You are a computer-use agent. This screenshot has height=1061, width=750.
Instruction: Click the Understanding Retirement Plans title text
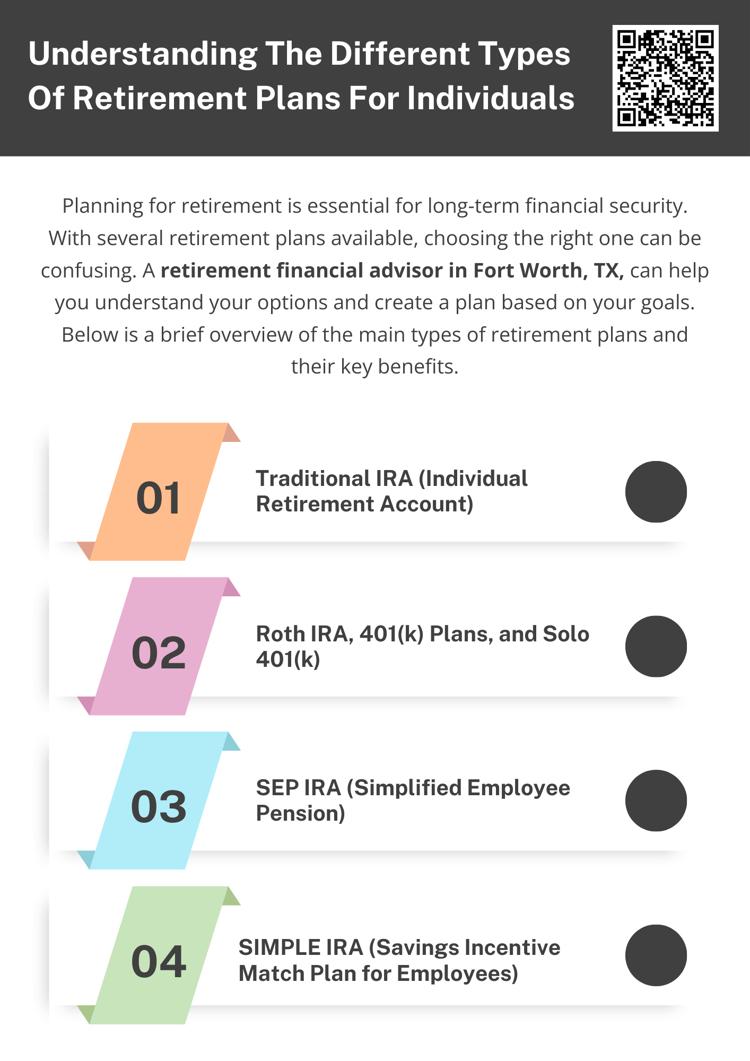coord(300,76)
